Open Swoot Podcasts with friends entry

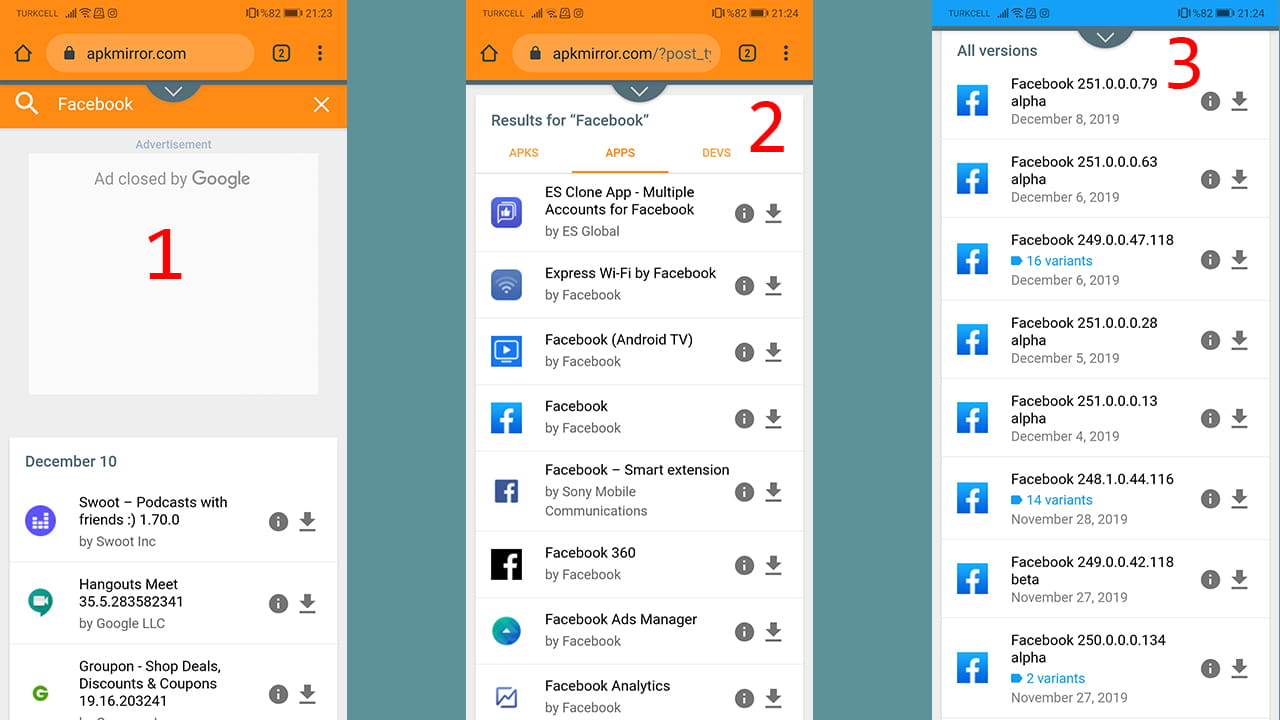173,521
